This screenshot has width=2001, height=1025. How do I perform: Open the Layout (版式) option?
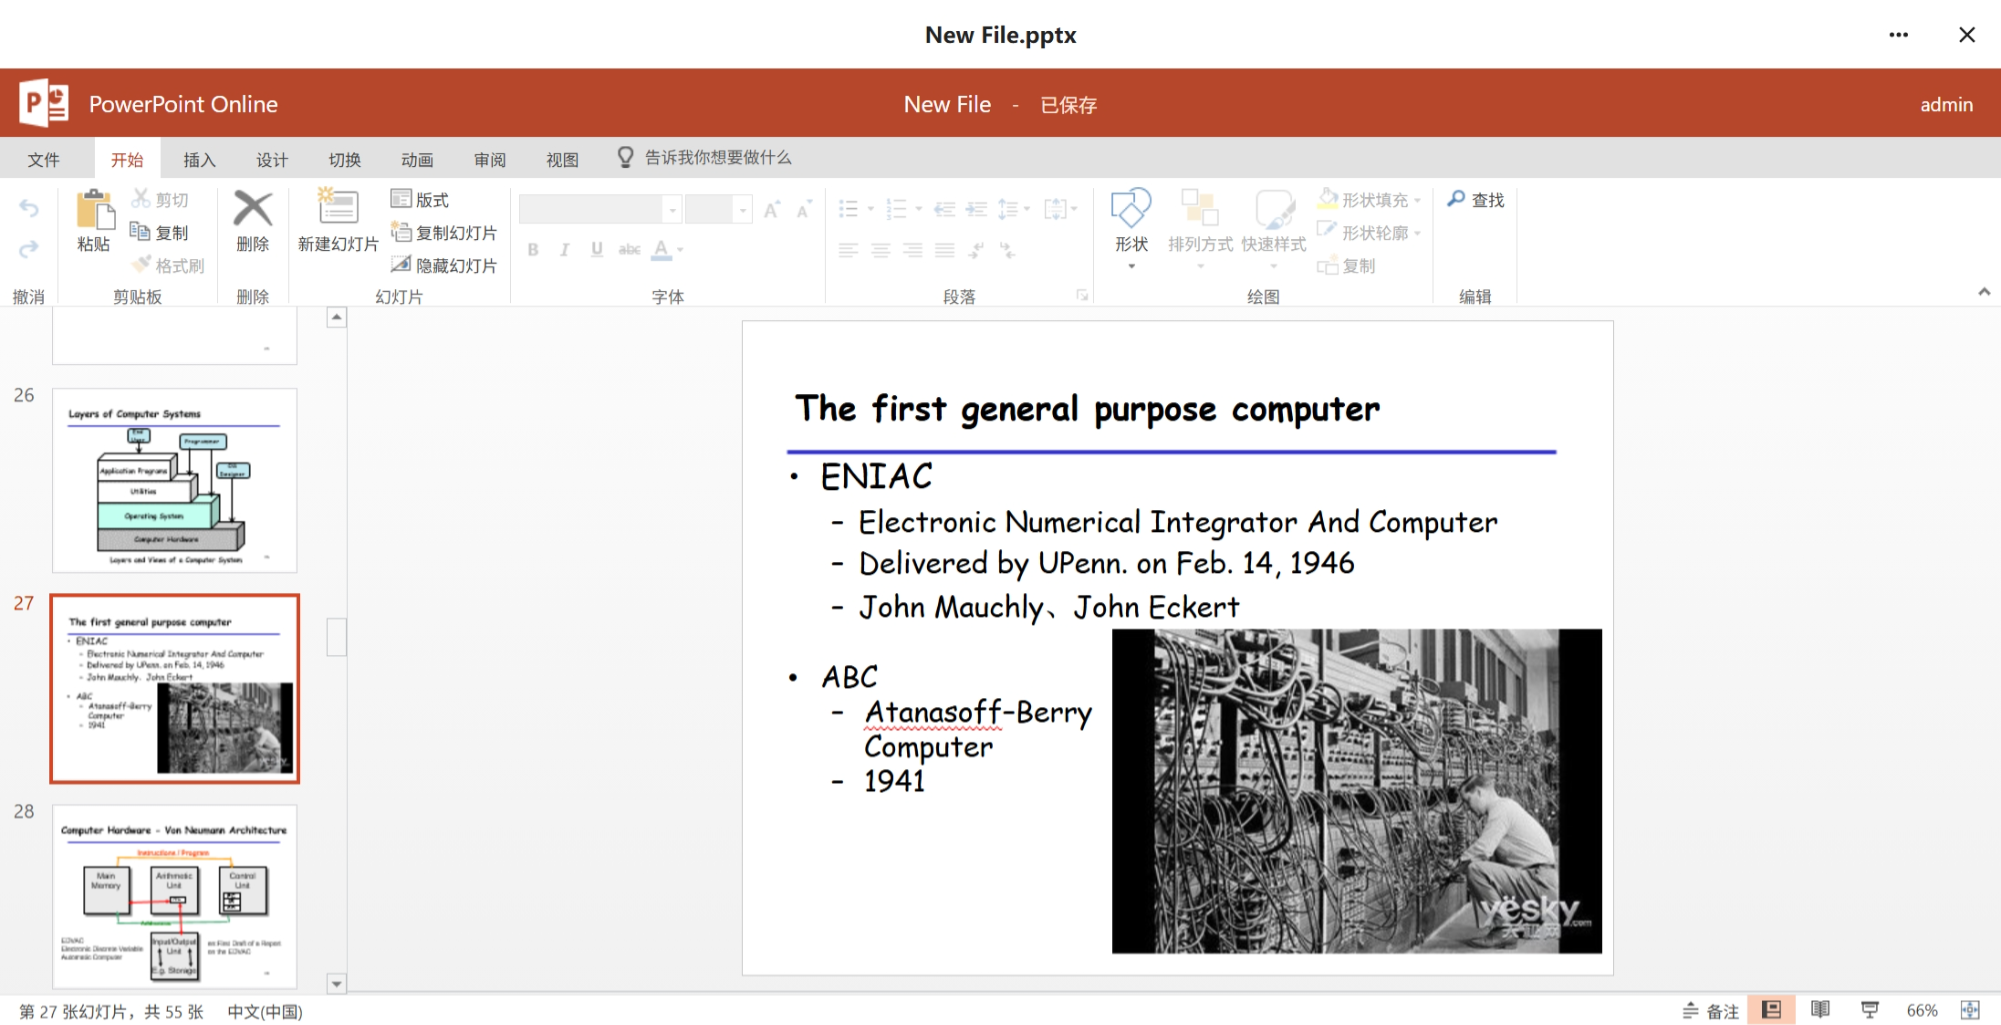coord(420,199)
